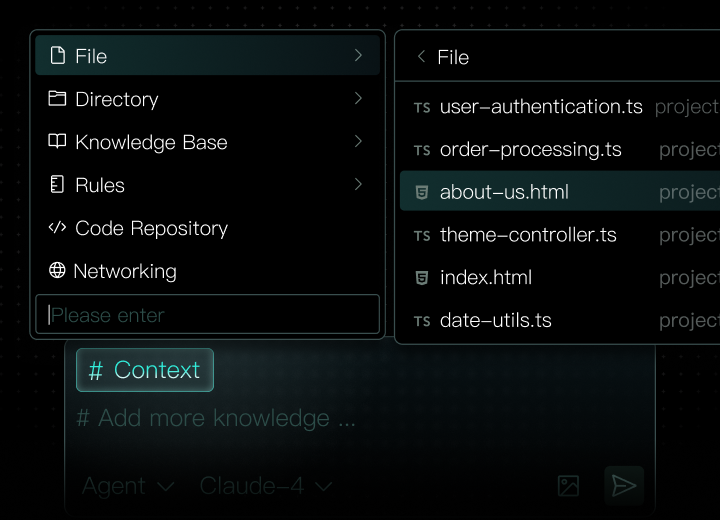Click the Networking globe icon
720x520 pixels.
tap(57, 271)
